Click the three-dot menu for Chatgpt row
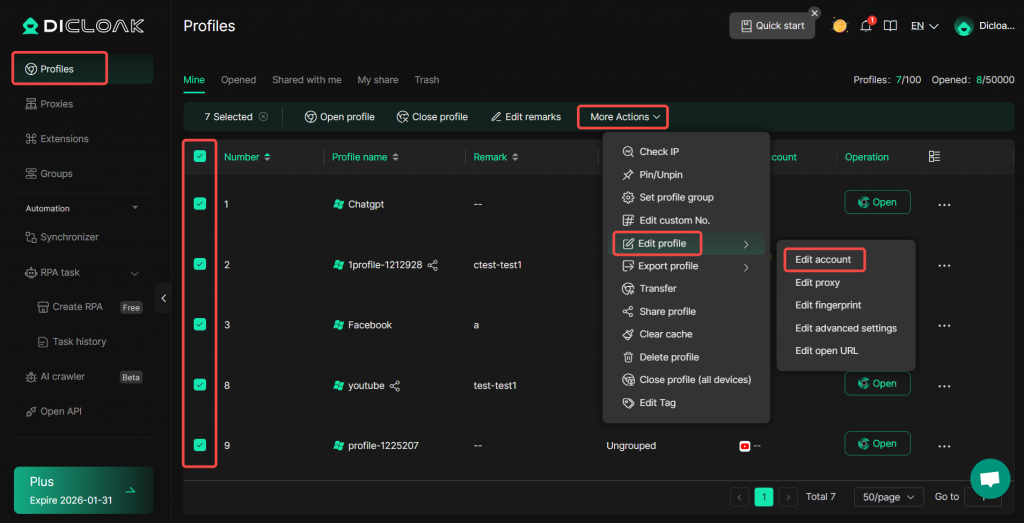The width and height of the screenshot is (1024, 523). pyautogui.click(x=944, y=204)
